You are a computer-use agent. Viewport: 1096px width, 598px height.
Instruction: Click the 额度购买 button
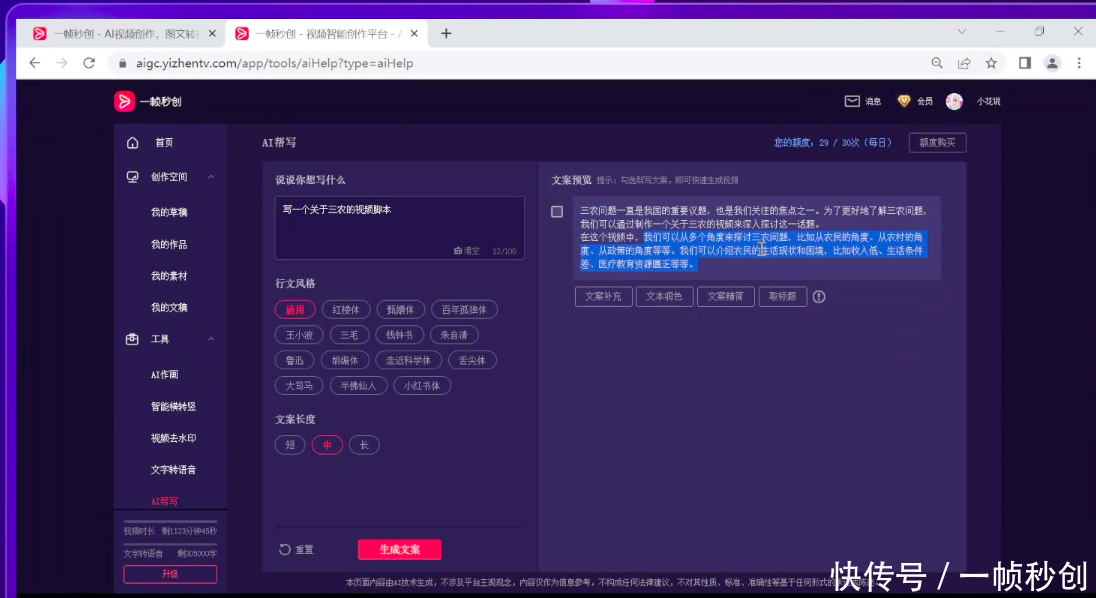937,143
